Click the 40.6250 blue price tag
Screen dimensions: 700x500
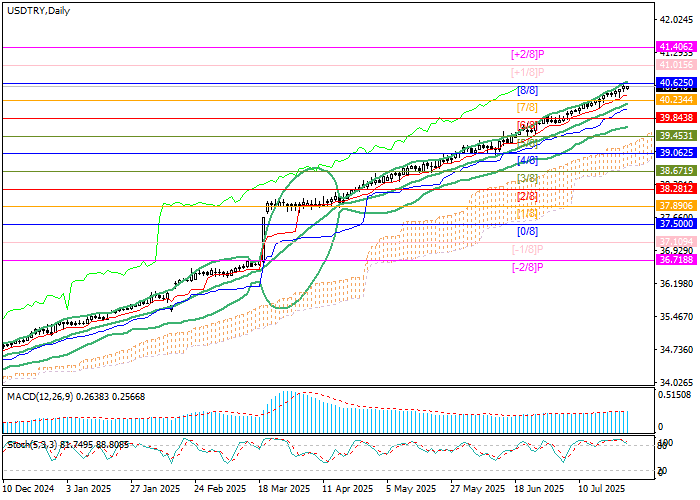676,83
